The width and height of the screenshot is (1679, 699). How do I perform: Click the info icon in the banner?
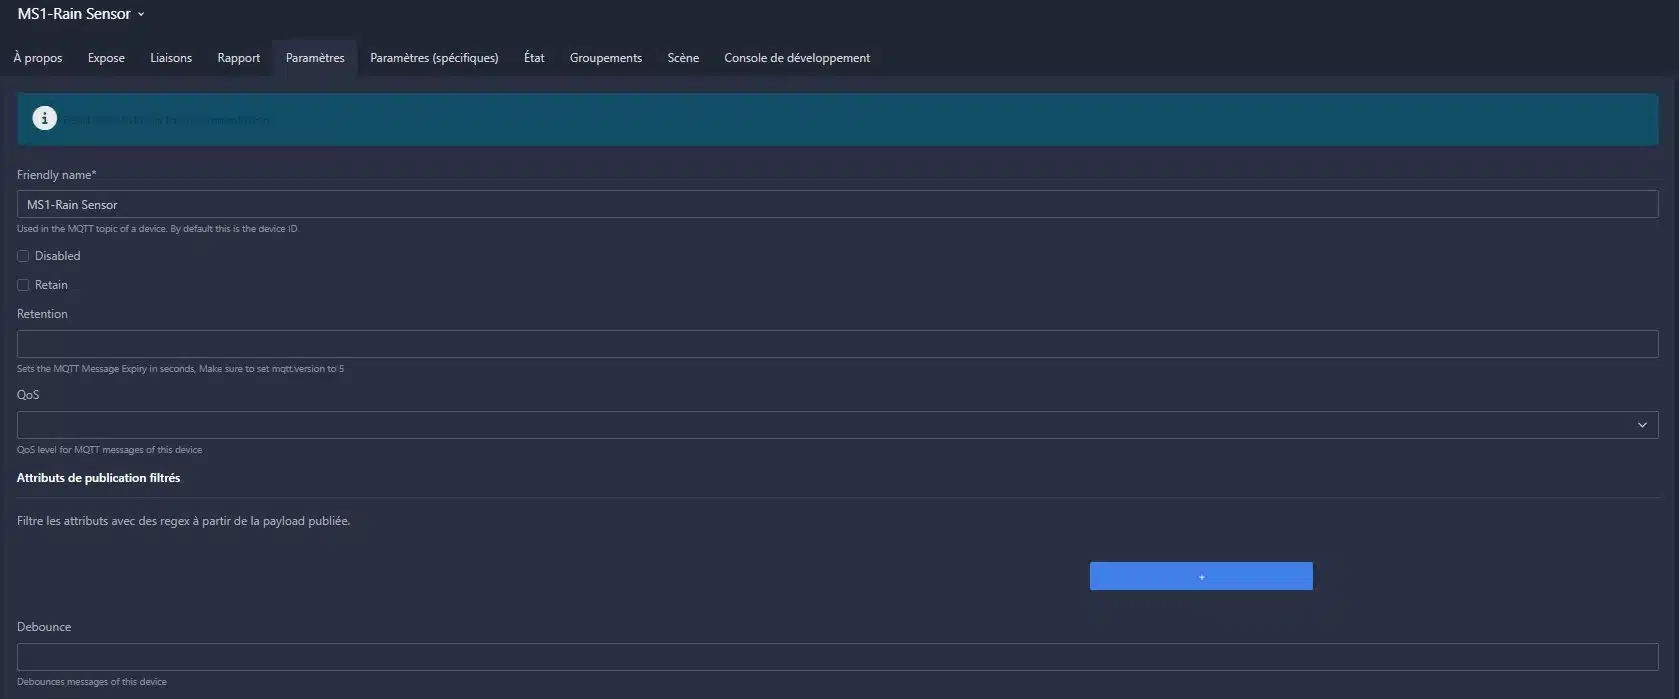coord(44,119)
